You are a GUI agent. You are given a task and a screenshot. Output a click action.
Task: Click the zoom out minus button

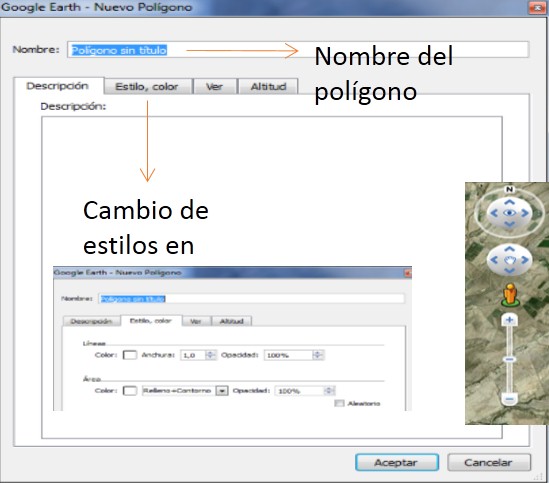tap(509, 399)
